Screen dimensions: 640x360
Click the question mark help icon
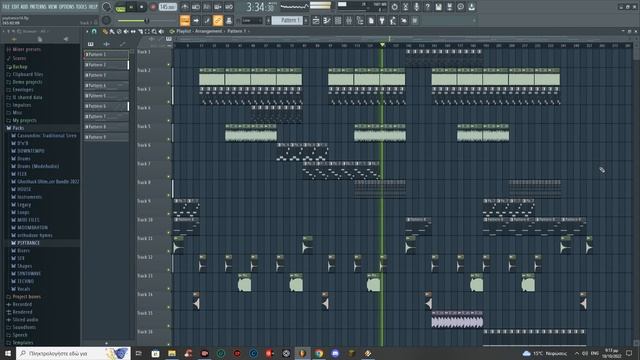(428, 7)
